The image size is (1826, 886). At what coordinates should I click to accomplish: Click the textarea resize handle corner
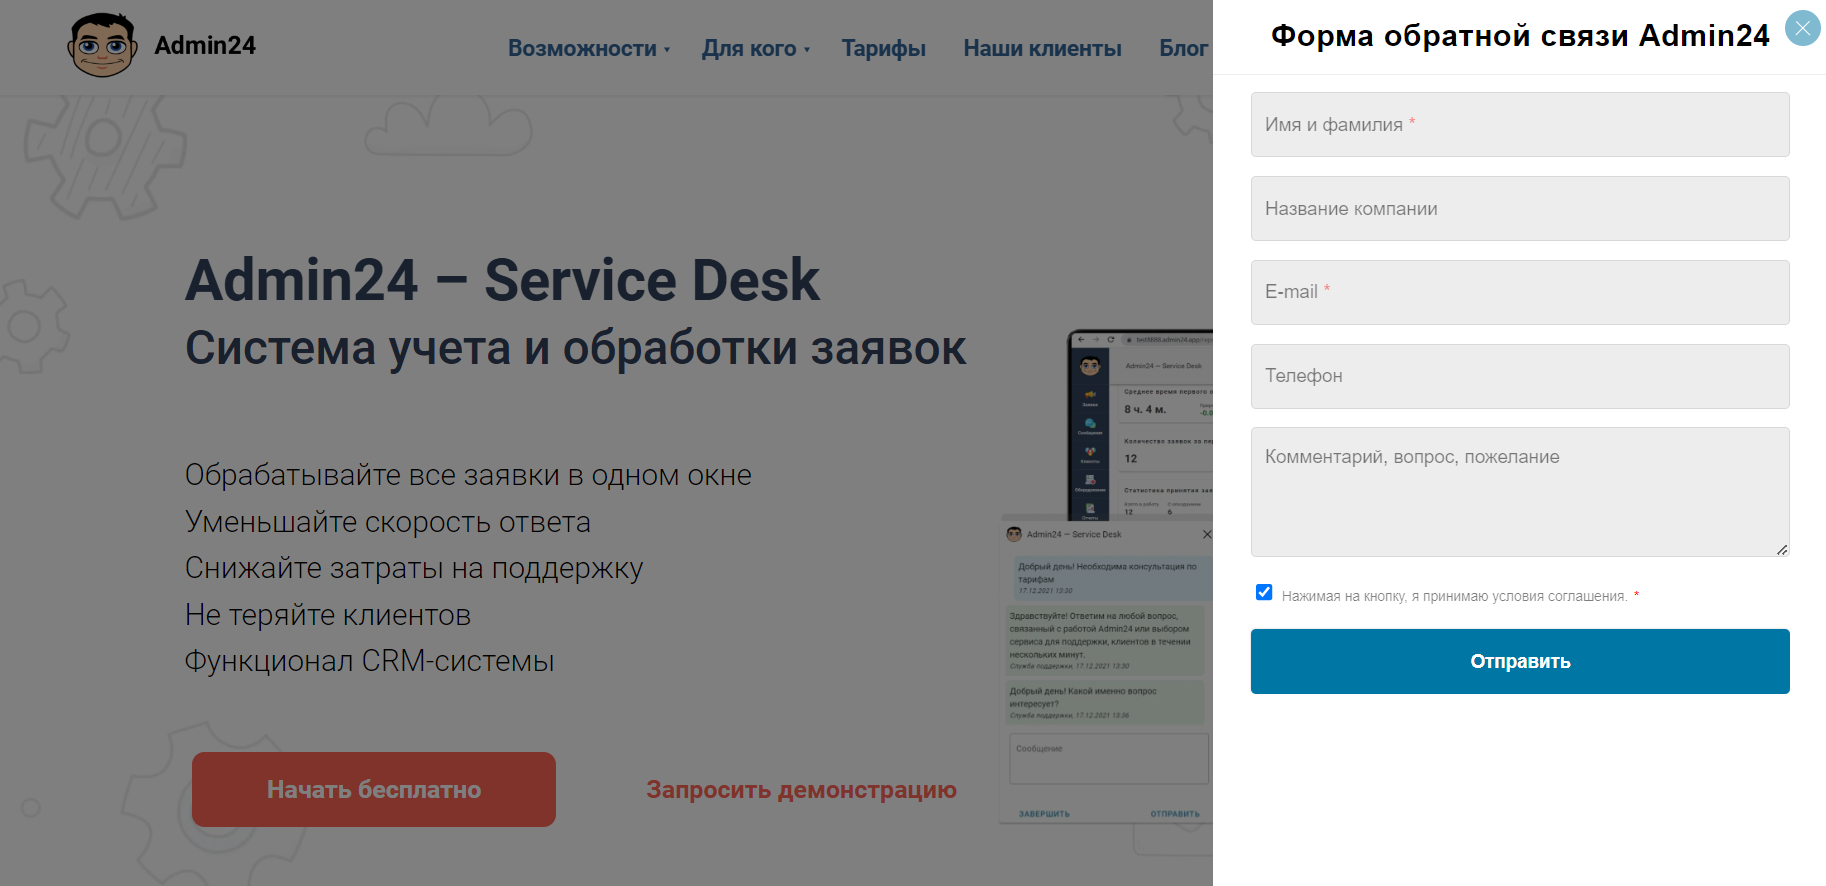point(1782,550)
